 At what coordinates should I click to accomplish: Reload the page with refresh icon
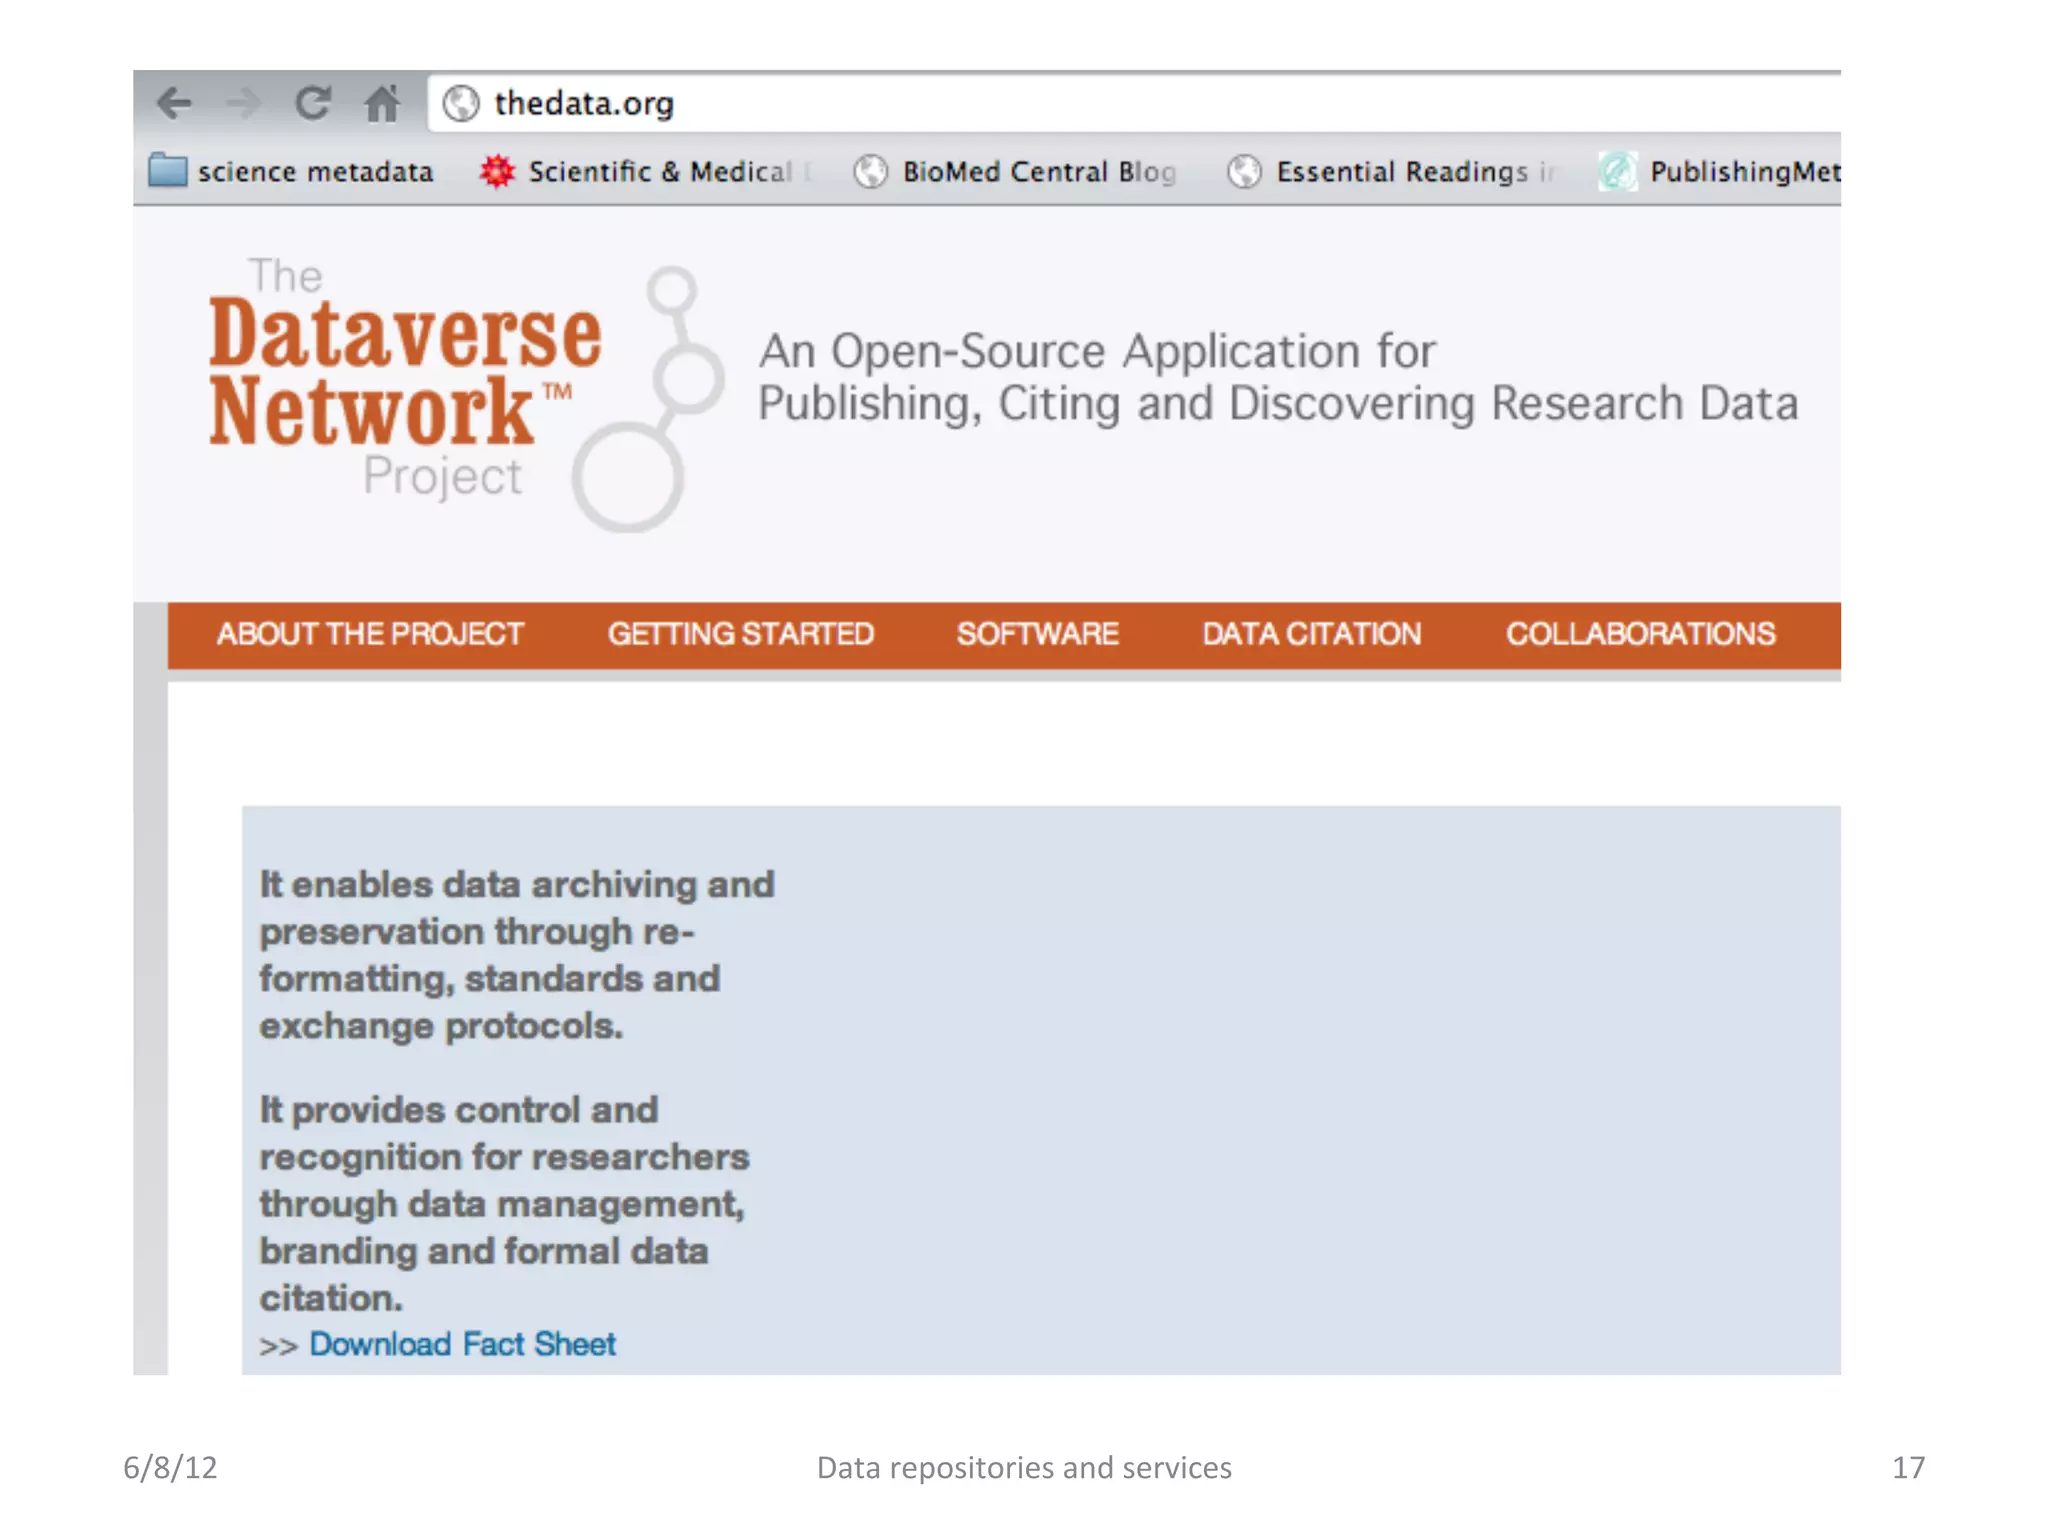click(313, 103)
